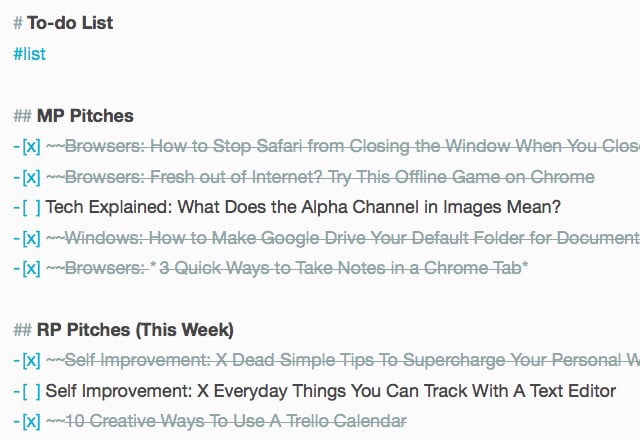Uncheck the Trello Calendar task checkbox
Viewport: 640px width, 440px height.
pyautogui.click(x=31, y=422)
